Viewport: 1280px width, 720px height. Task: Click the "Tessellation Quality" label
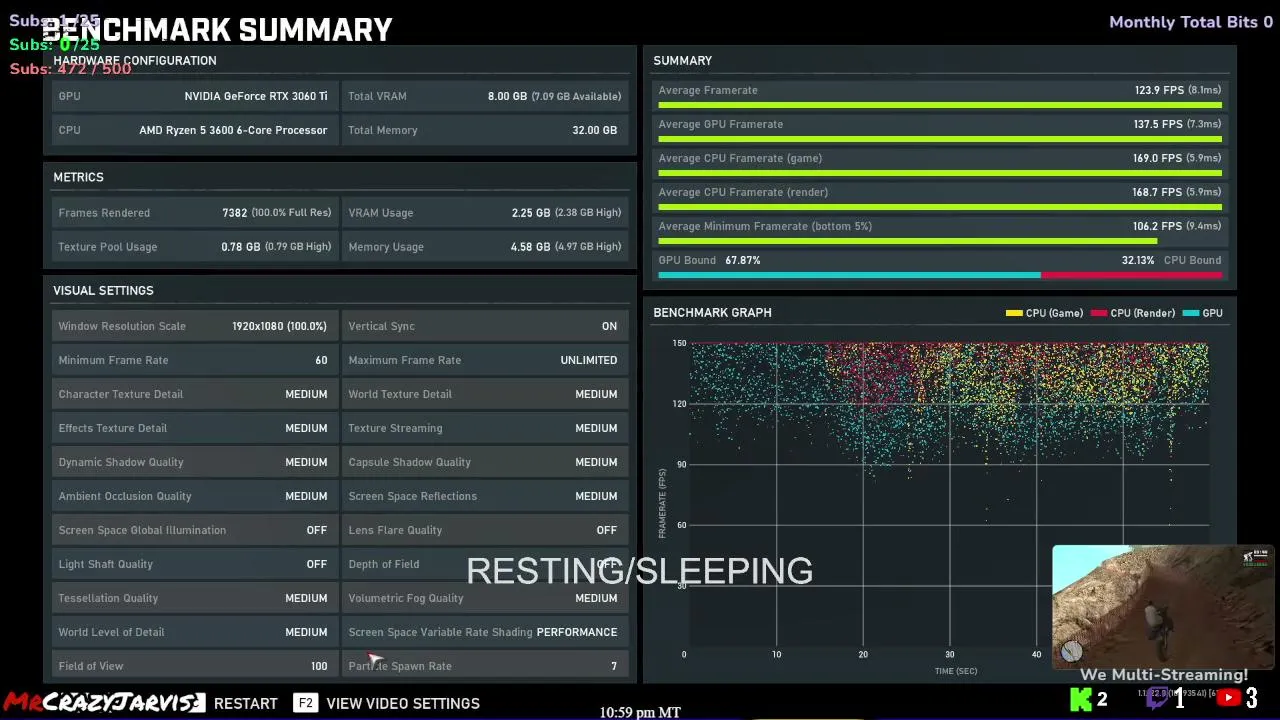coord(108,598)
